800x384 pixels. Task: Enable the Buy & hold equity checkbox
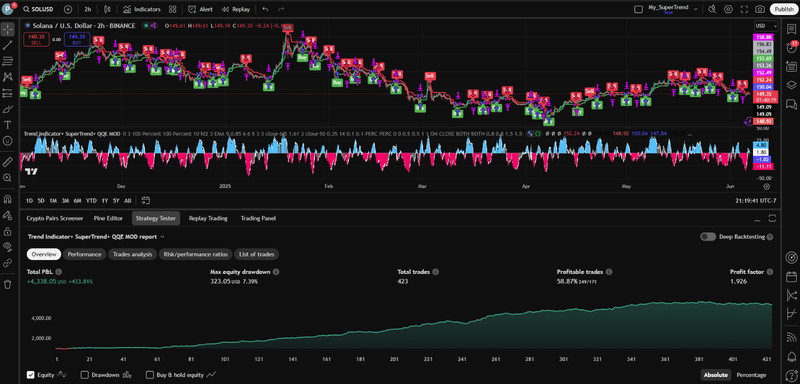(x=149, y=375)
